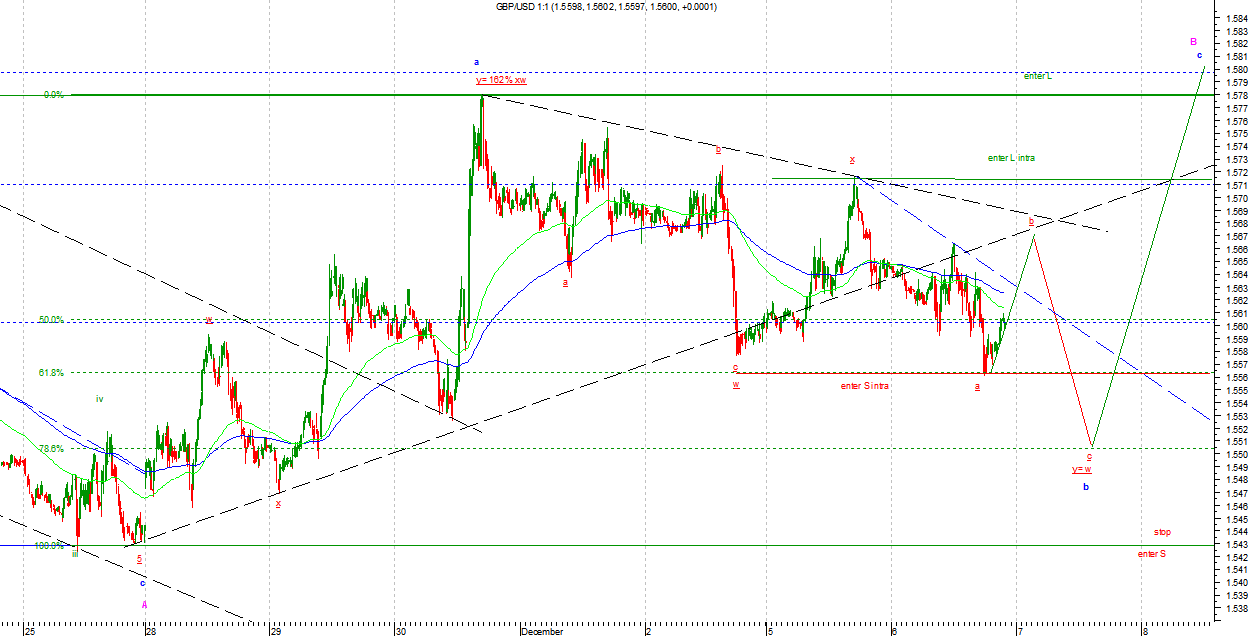Select the red 'y= w' projection label

1081,469
